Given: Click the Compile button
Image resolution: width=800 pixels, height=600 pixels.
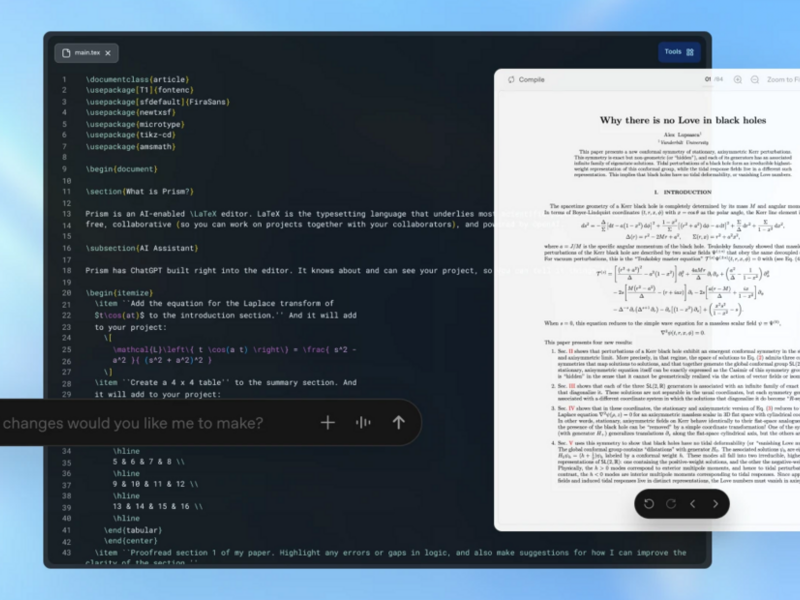Looking at the screenshot, I should pyautogui.click(x=526, y=80).
